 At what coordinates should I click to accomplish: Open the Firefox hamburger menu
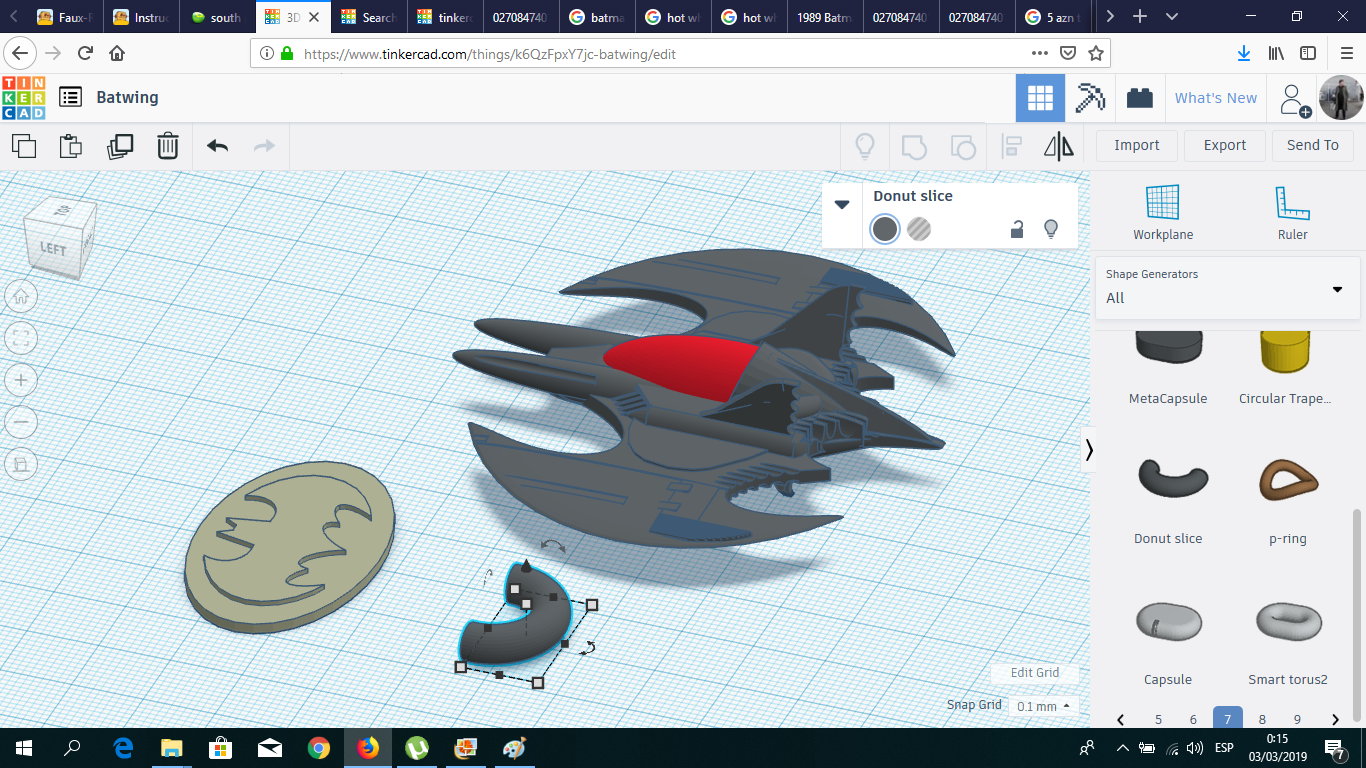1345,53
